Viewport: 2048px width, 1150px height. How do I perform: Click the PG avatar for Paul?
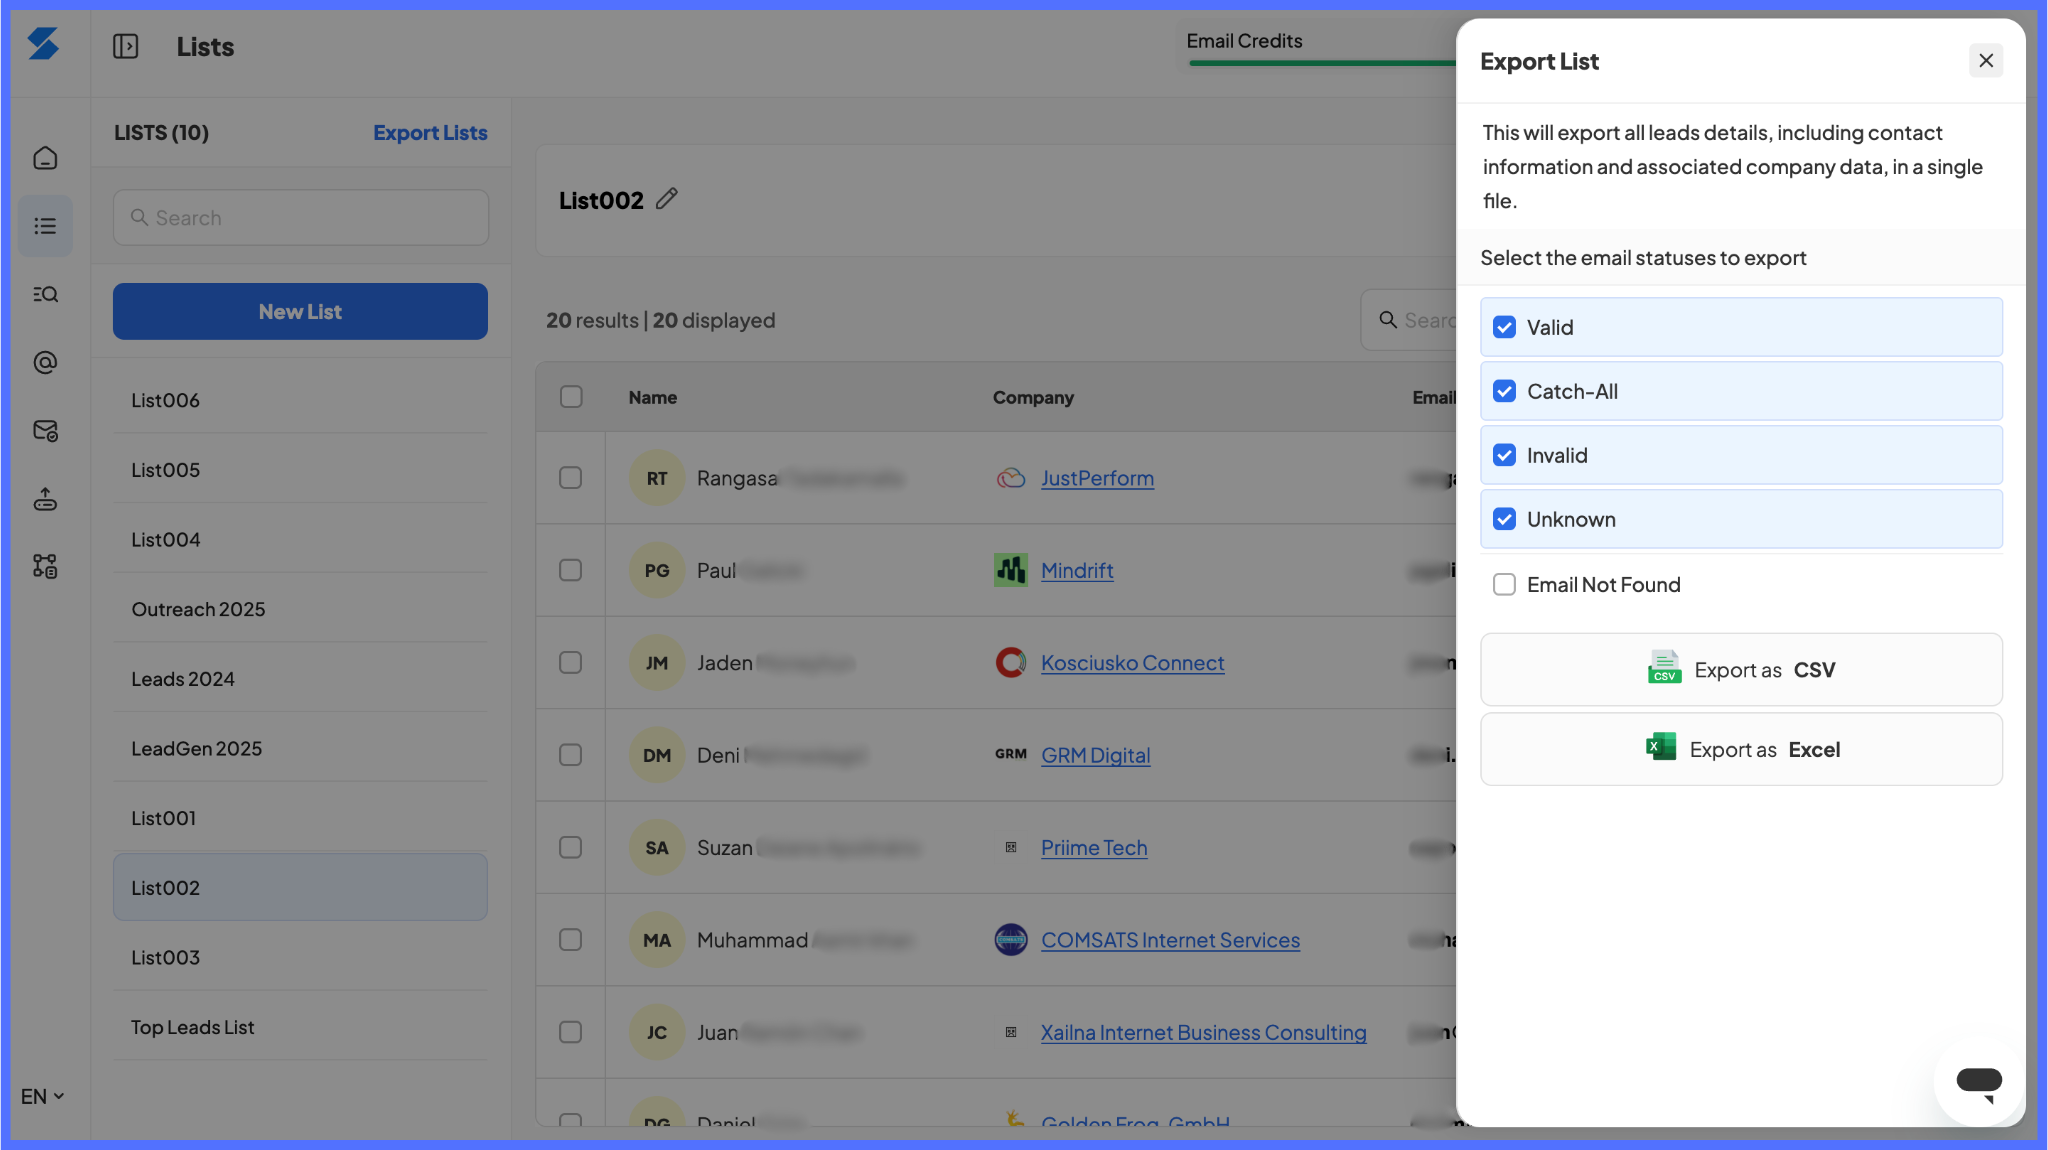tap(657, 570)
